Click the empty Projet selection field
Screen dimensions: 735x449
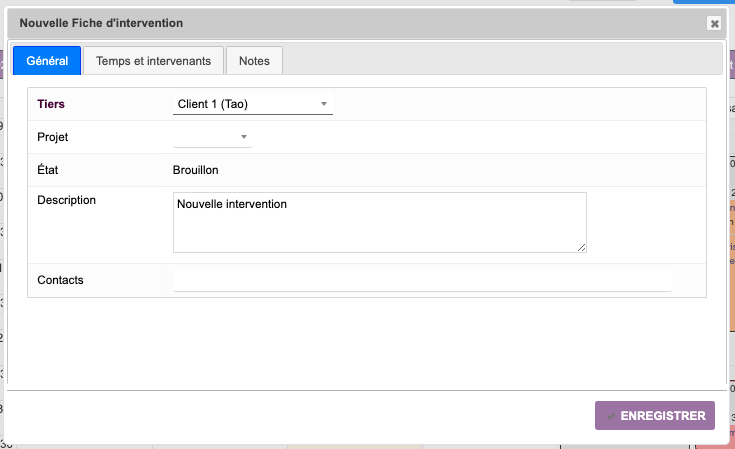pyautogui.click(x=204, y=137)
